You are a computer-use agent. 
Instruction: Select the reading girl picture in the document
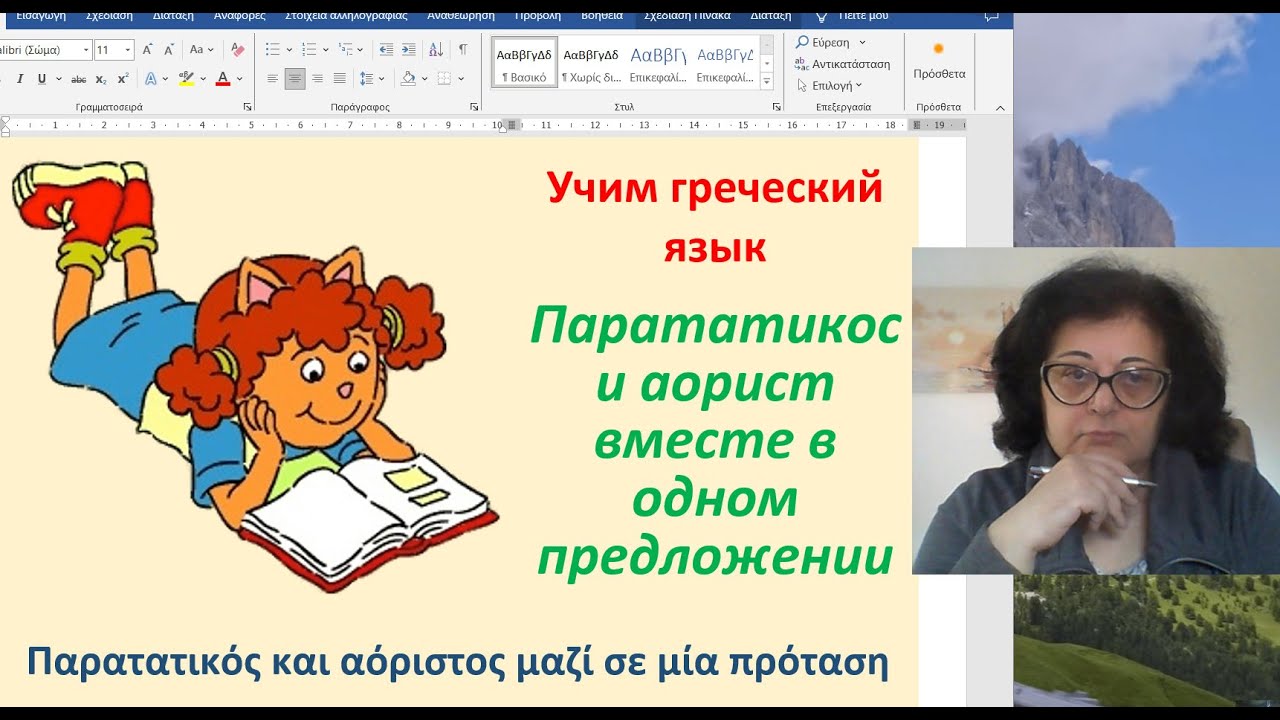pos(255,377)
